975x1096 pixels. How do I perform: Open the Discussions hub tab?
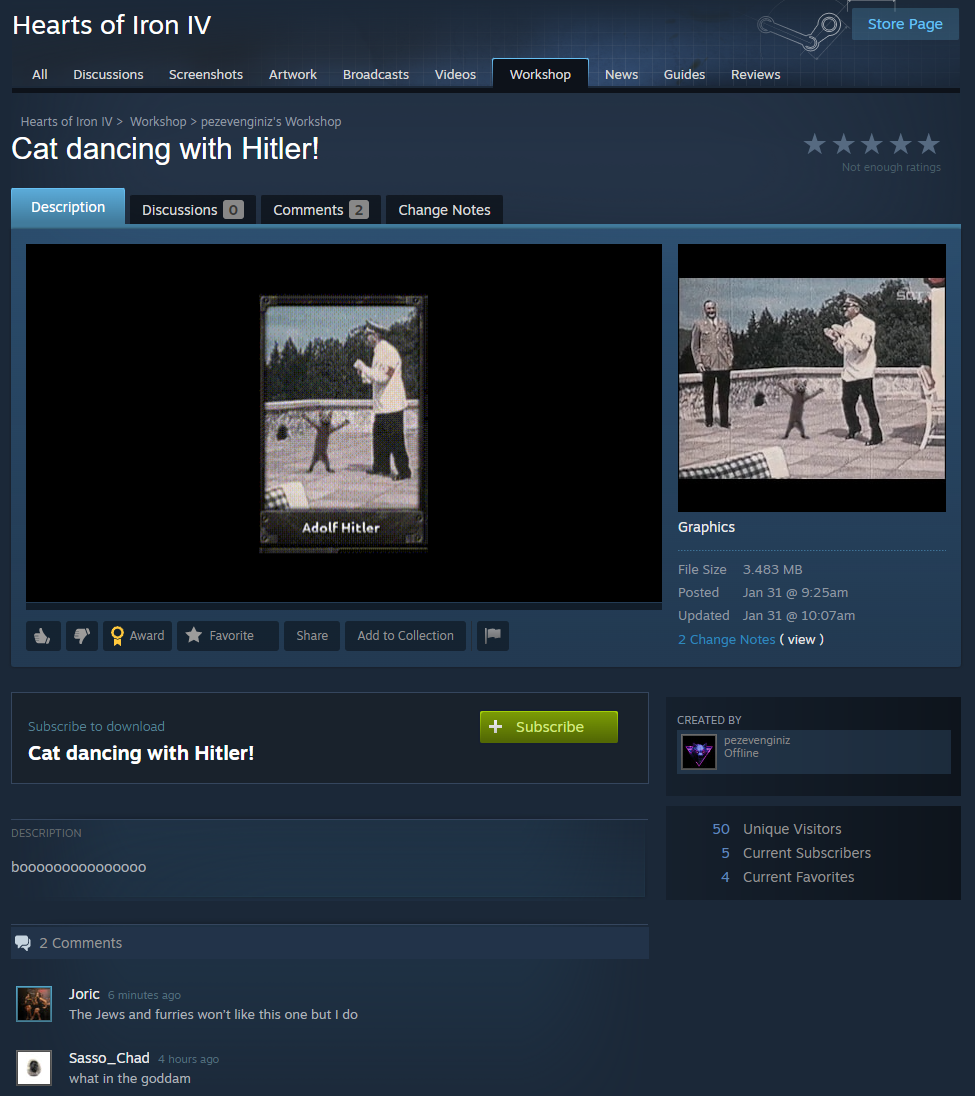click(108, 74)
